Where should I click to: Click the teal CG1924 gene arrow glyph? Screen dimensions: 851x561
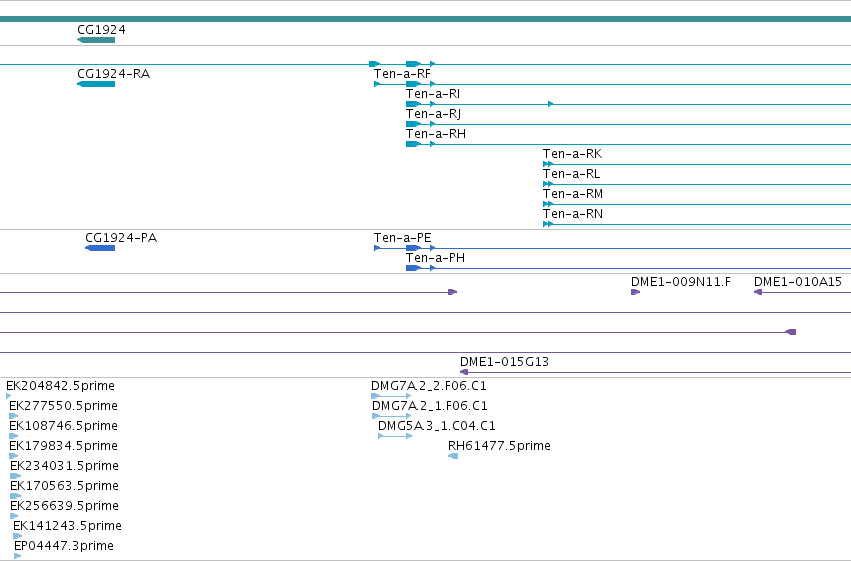pos(96,40)
